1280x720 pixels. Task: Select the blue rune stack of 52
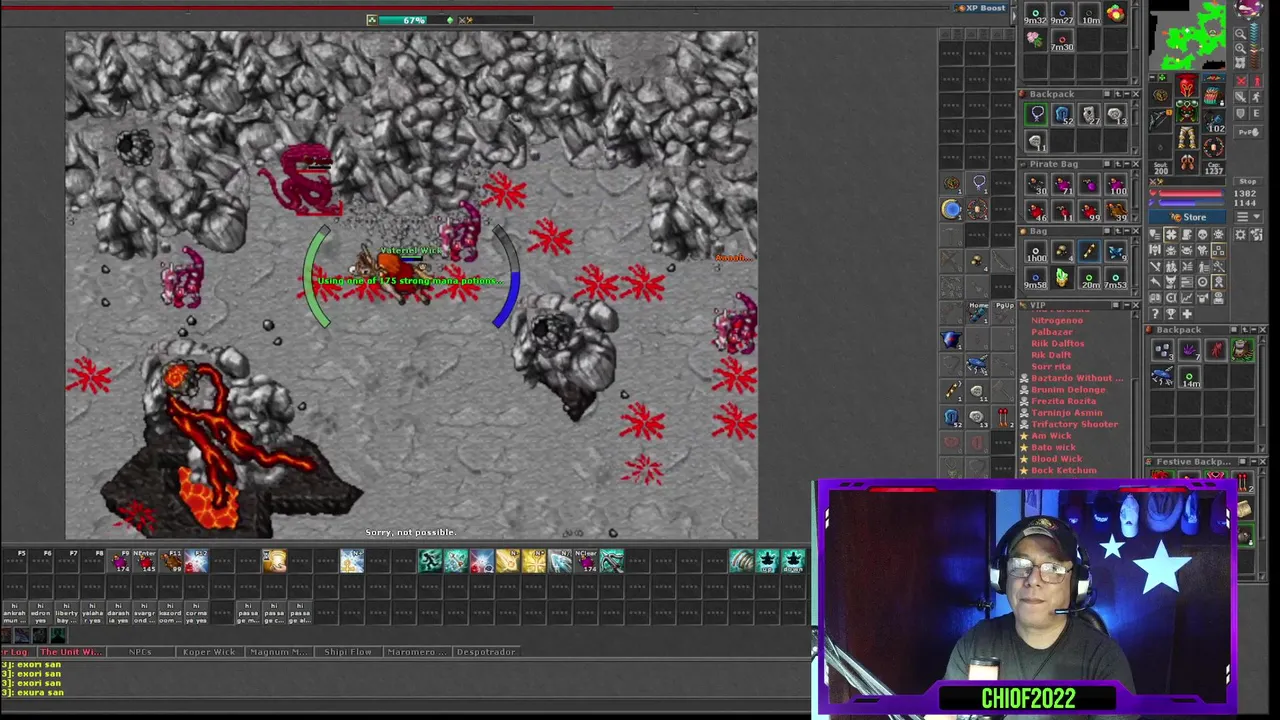(x=1063, y=114)
